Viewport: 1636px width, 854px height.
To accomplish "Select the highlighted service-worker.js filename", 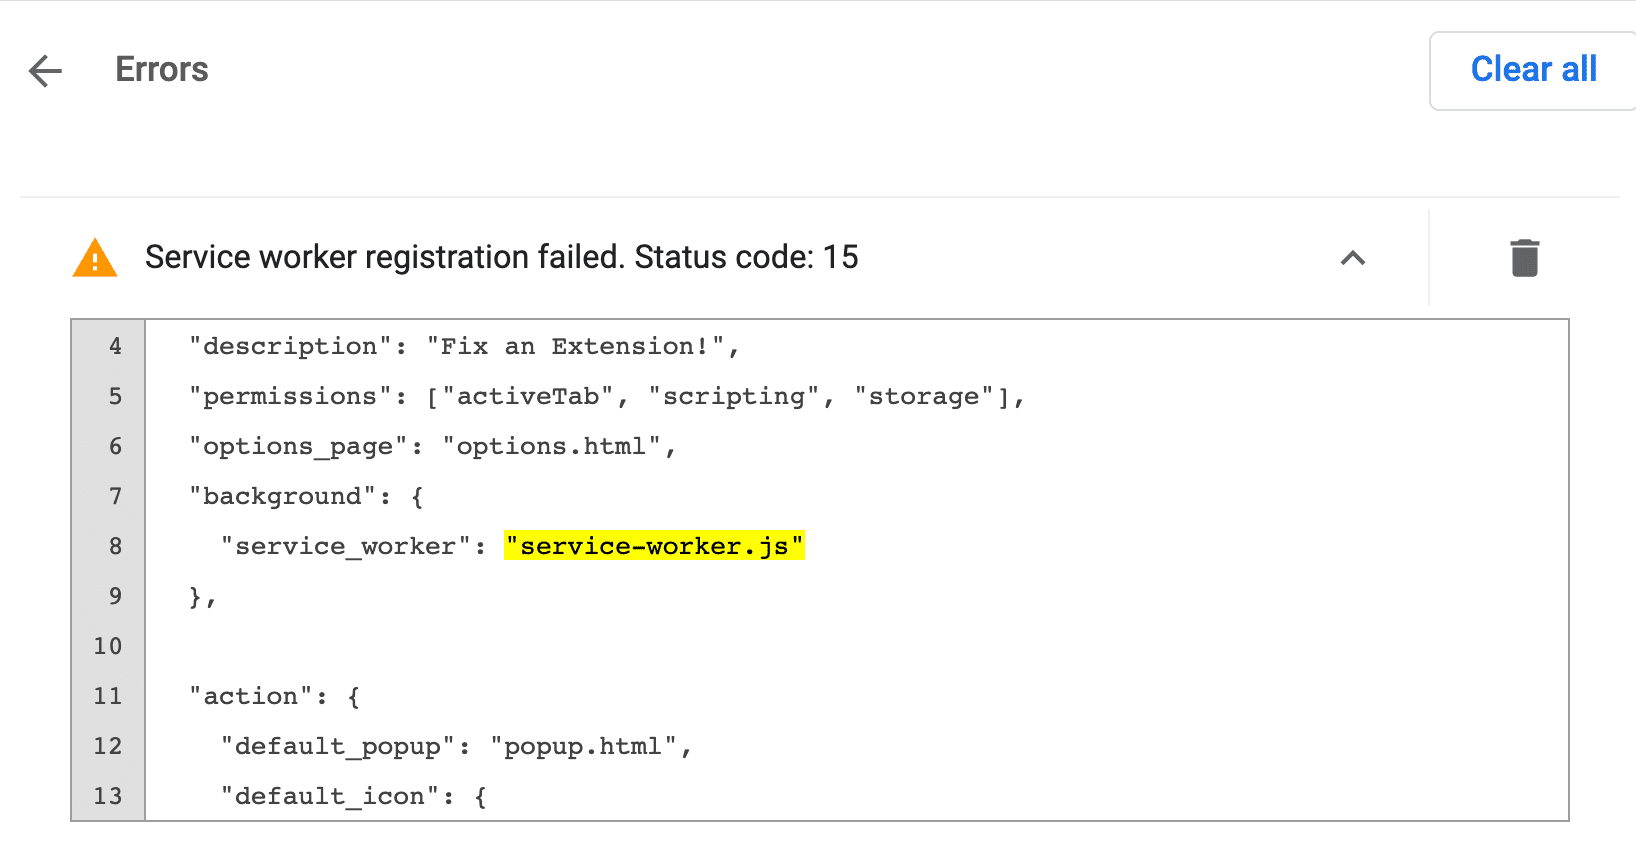I will coord(654,546).
